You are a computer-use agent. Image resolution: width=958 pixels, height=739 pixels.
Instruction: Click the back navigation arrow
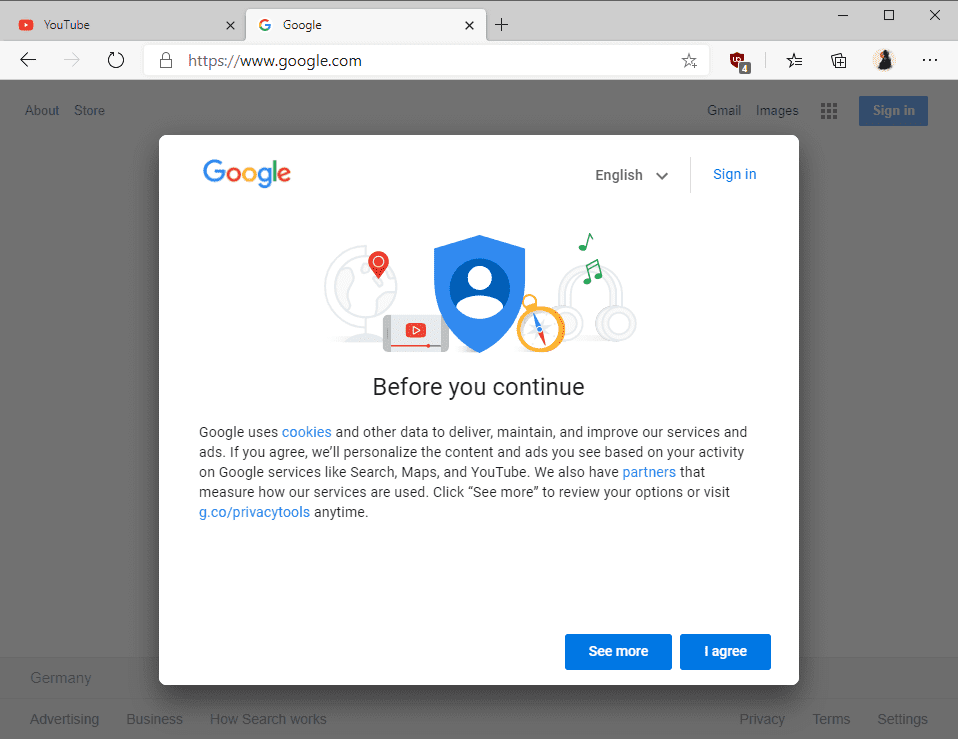(28, 60)
